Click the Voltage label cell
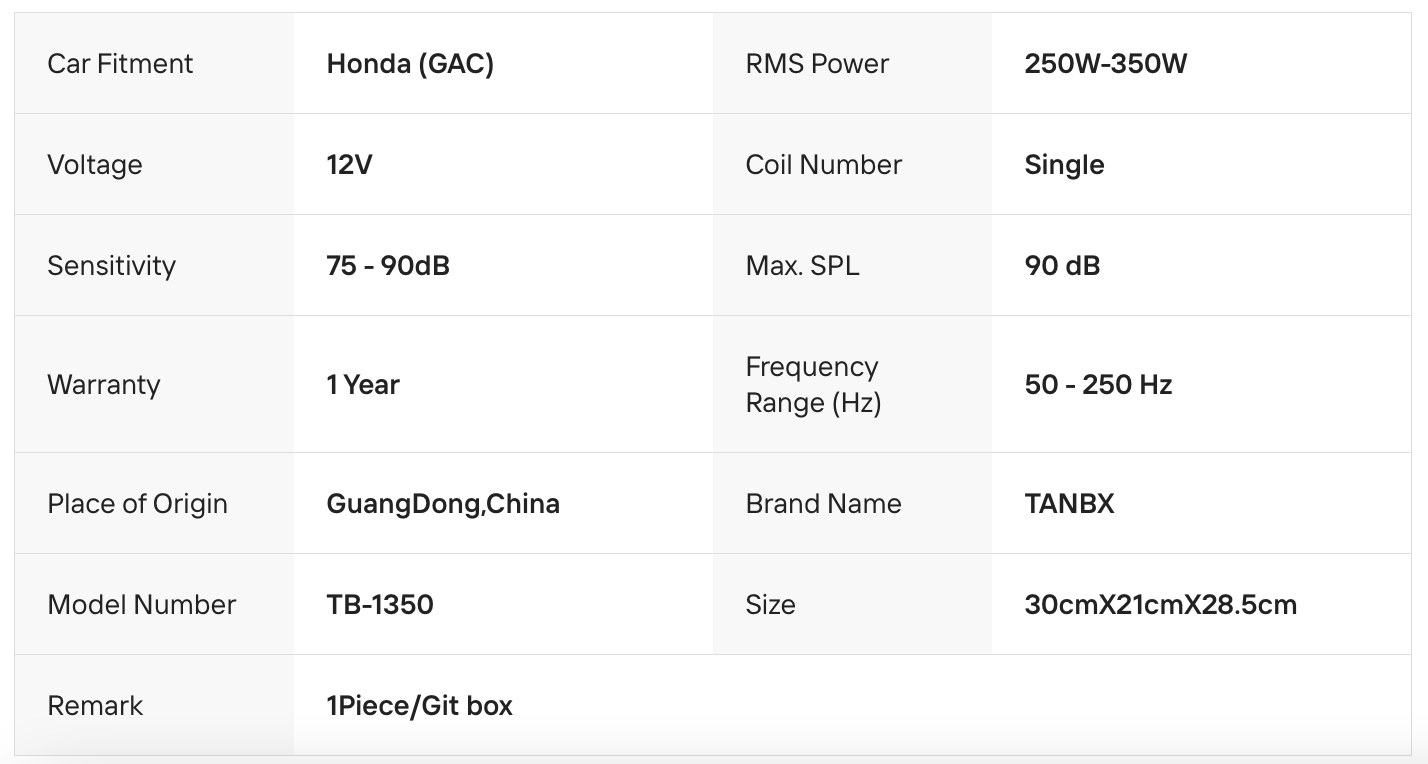The image size is (1428, 764). pyautogui.click(x=95, y=165)
